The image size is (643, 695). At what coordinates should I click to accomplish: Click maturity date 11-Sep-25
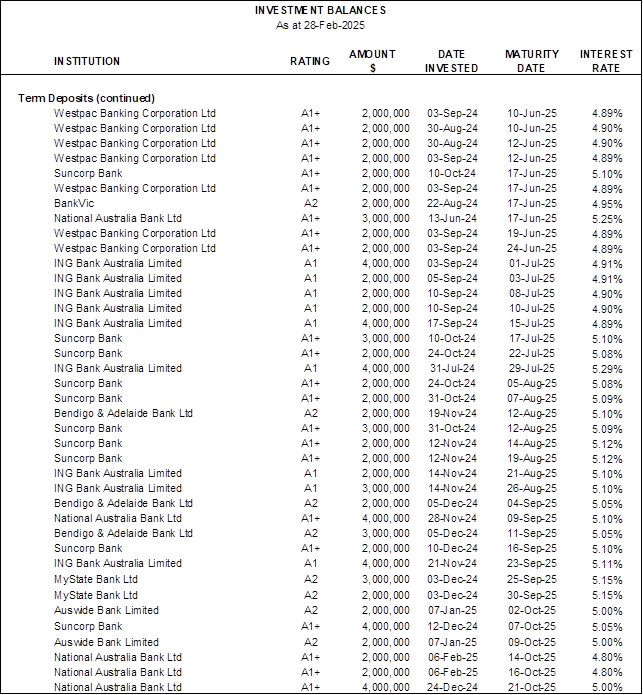click(532, 534)
